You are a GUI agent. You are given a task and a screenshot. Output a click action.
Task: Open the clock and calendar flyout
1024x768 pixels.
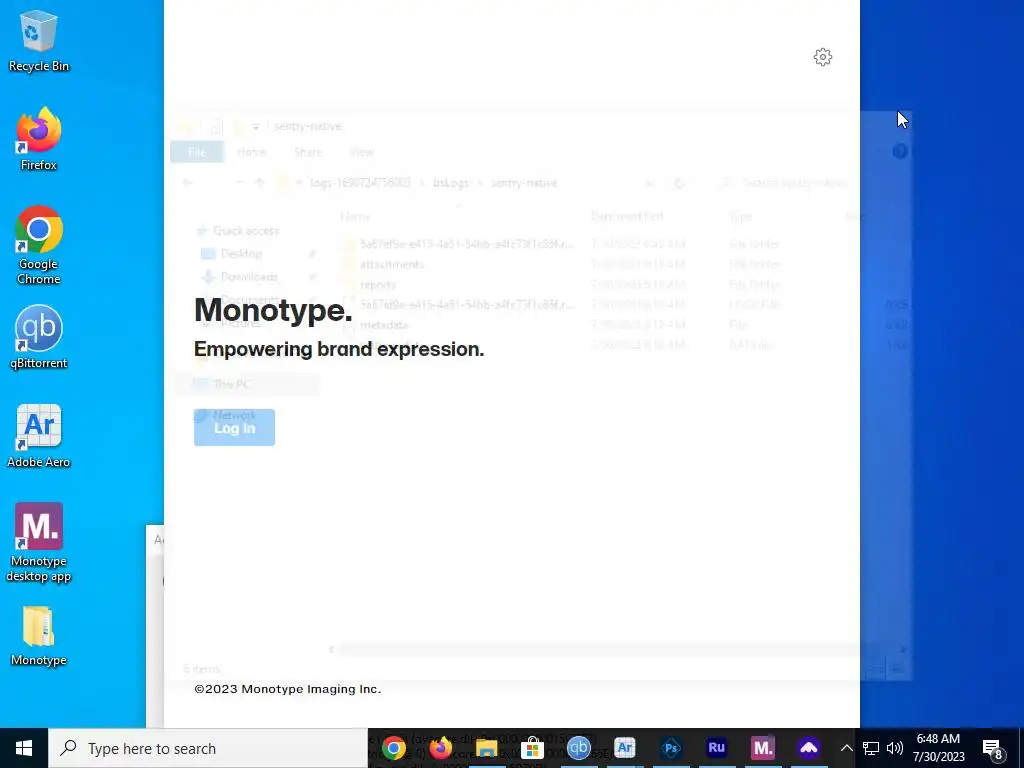pos(938,748)
